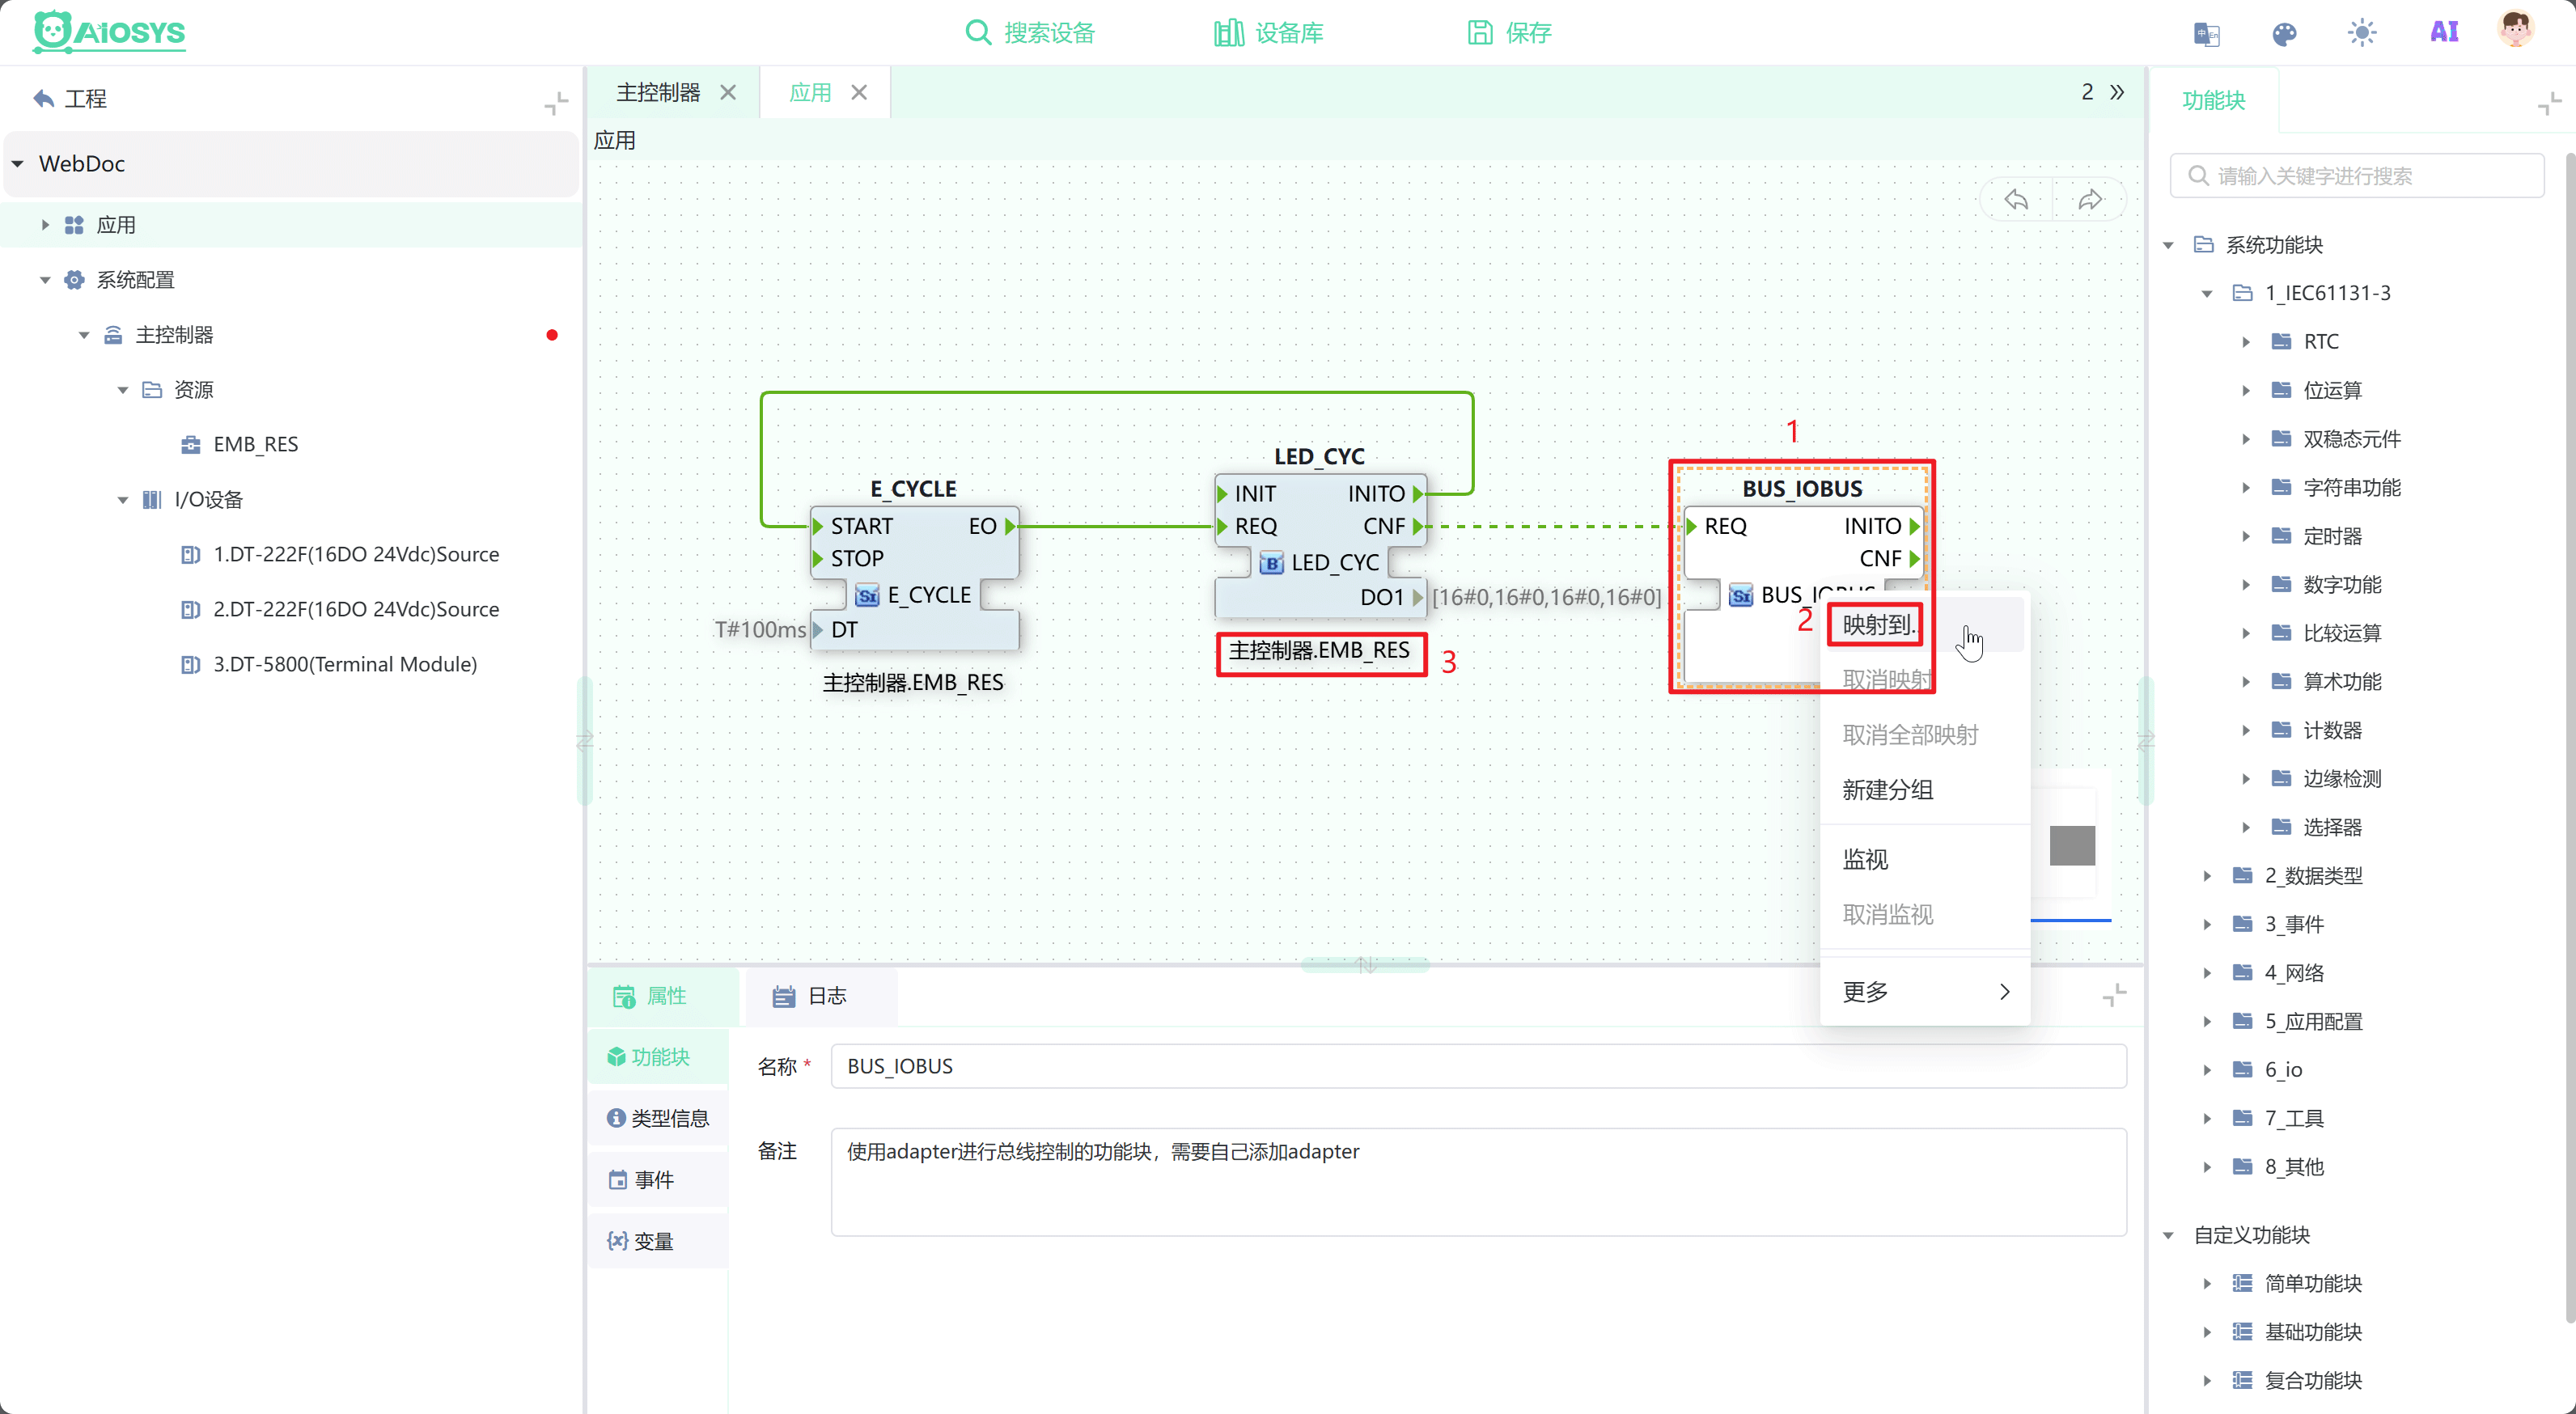This screenshot has height=1414, width=2576.
Task: Open 类型信息 properties section
Action: (x=658, y=1118)
